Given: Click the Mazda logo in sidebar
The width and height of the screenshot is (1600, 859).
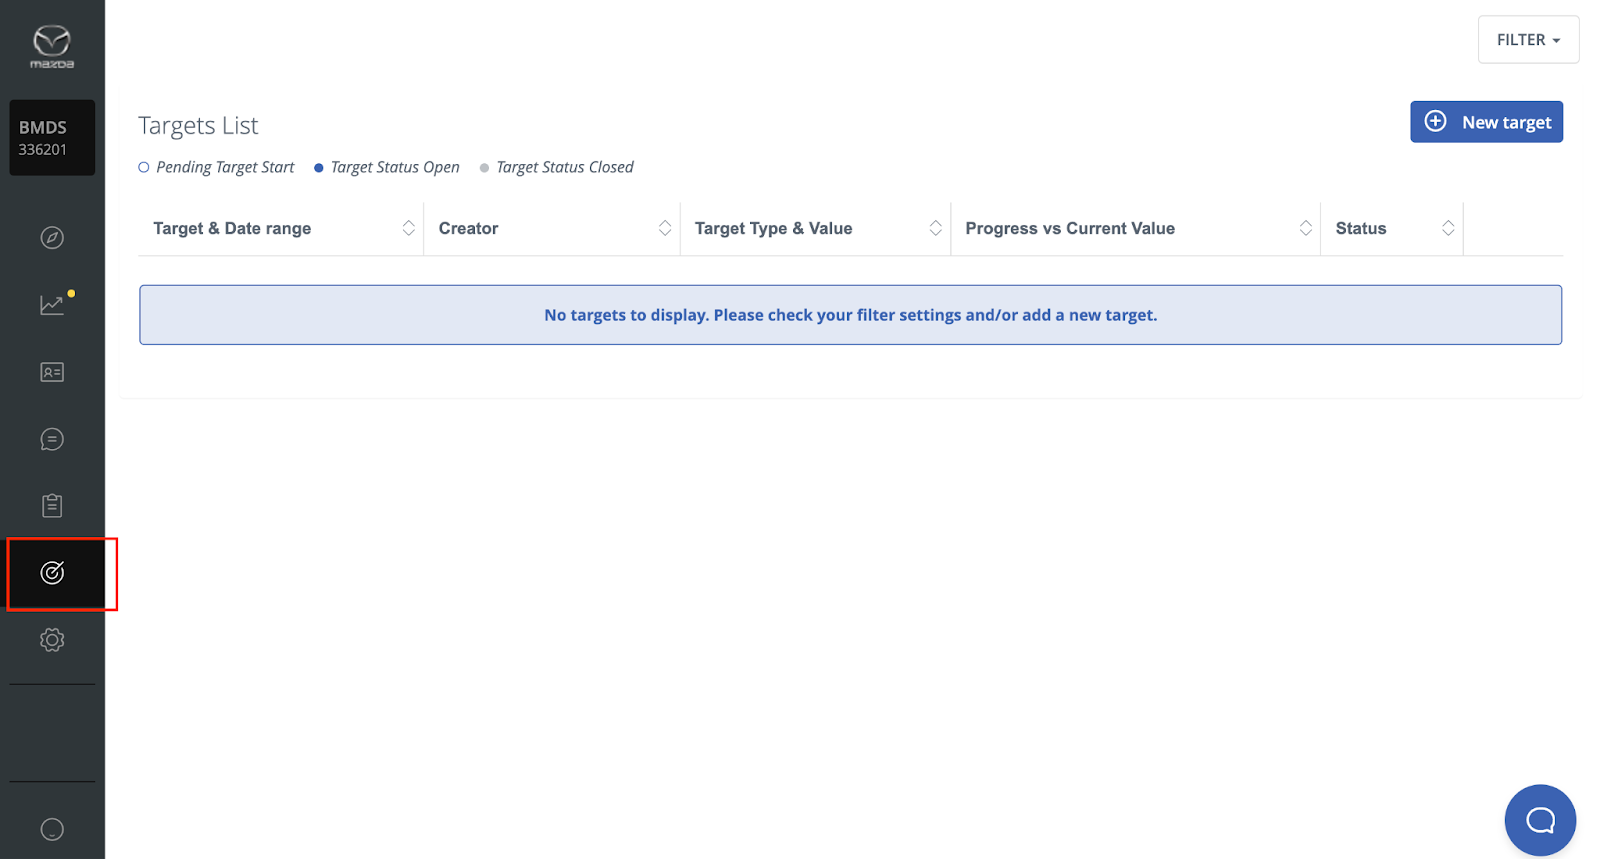Looking at the screenshot, I should (x=52, y=46).
